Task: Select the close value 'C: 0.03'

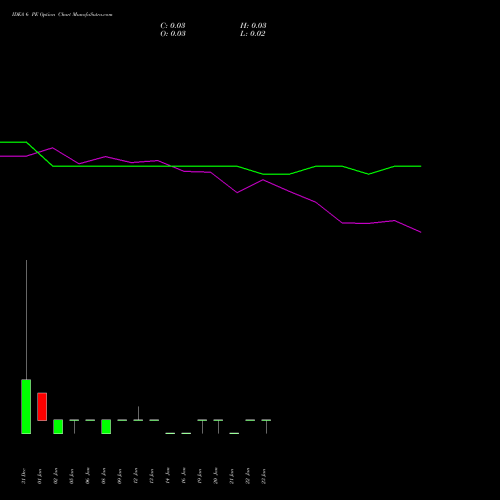Action: pyautogui.click(x=173, y=26)
